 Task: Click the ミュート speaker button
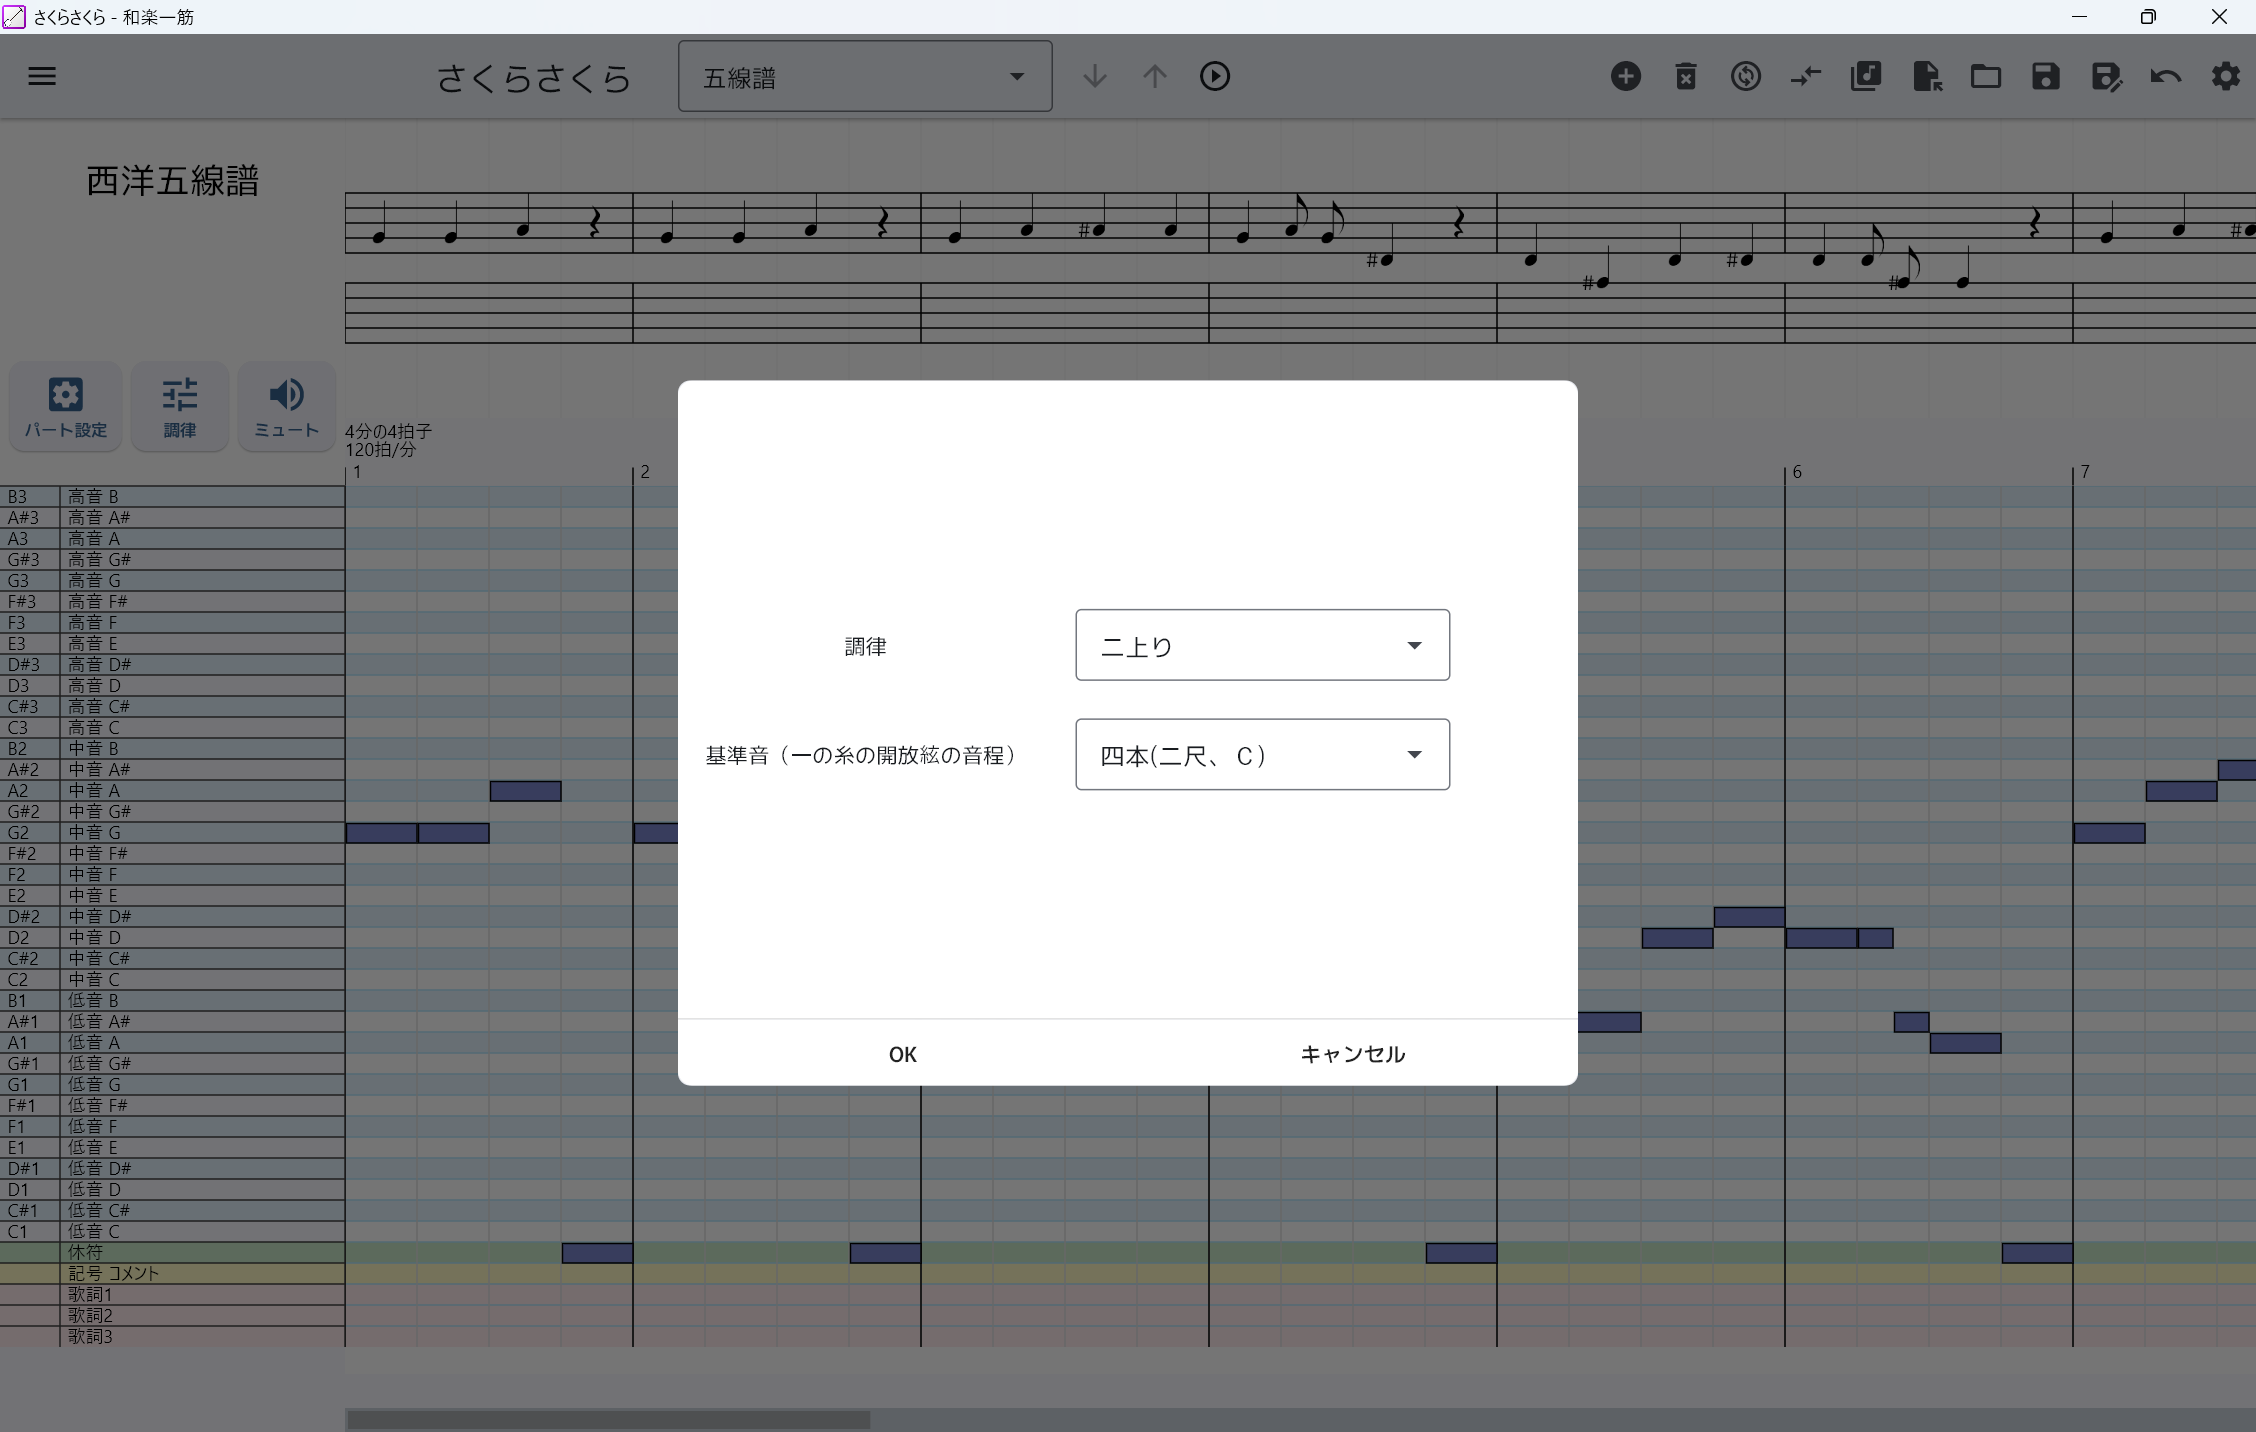point(286,407)
